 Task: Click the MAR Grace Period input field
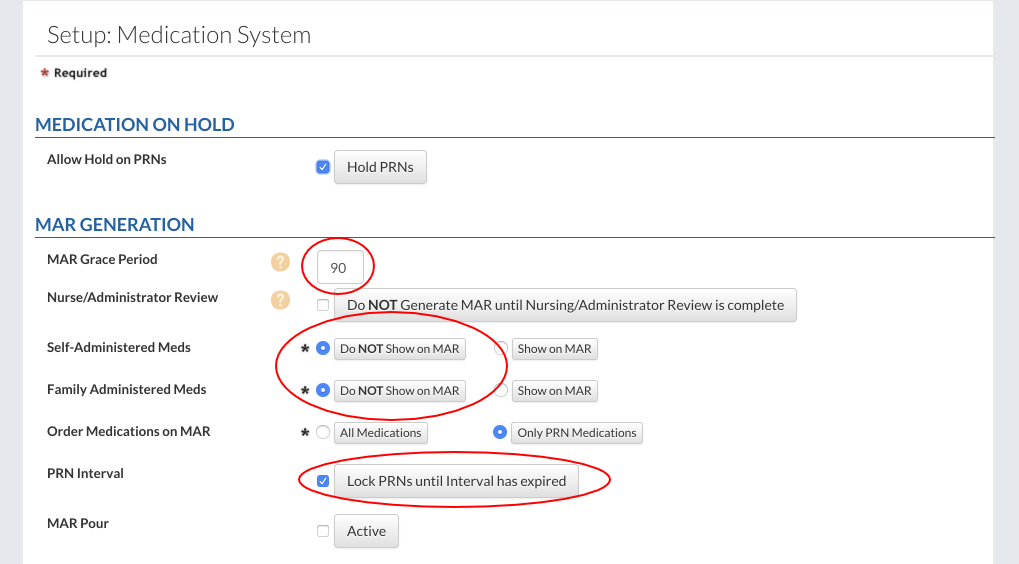(340, 268)
